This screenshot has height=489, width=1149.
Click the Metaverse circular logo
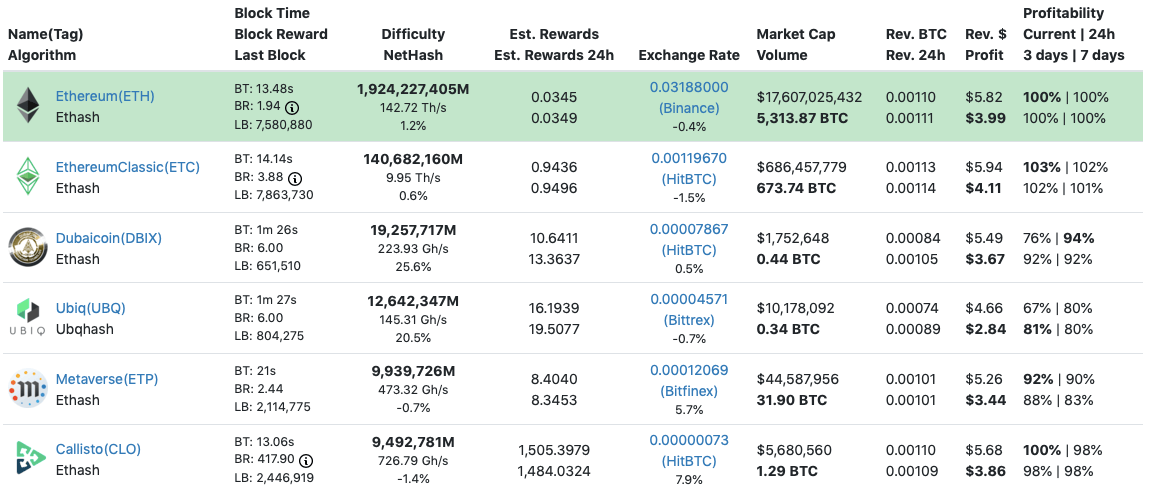27,389
